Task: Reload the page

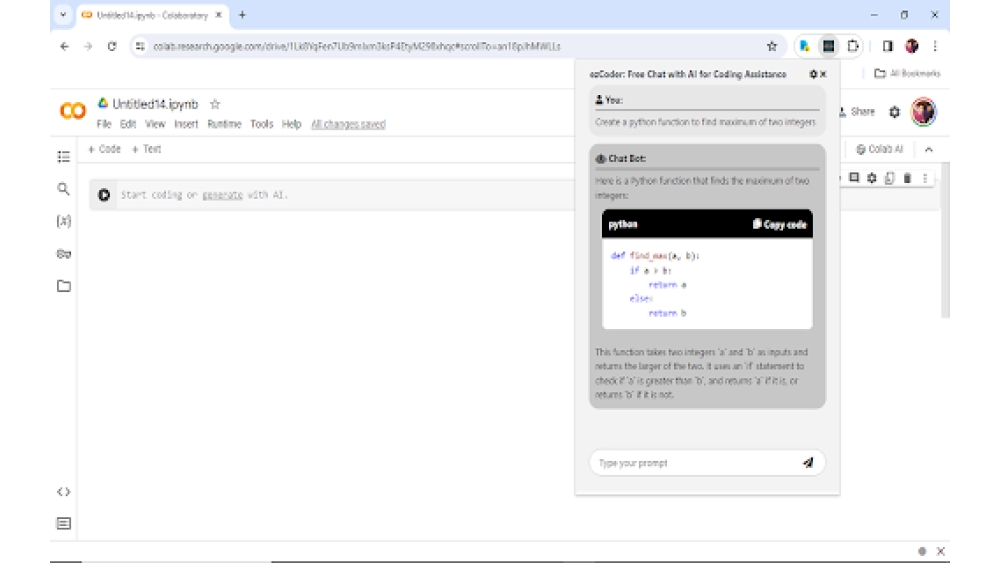Action: pos(112,46)
